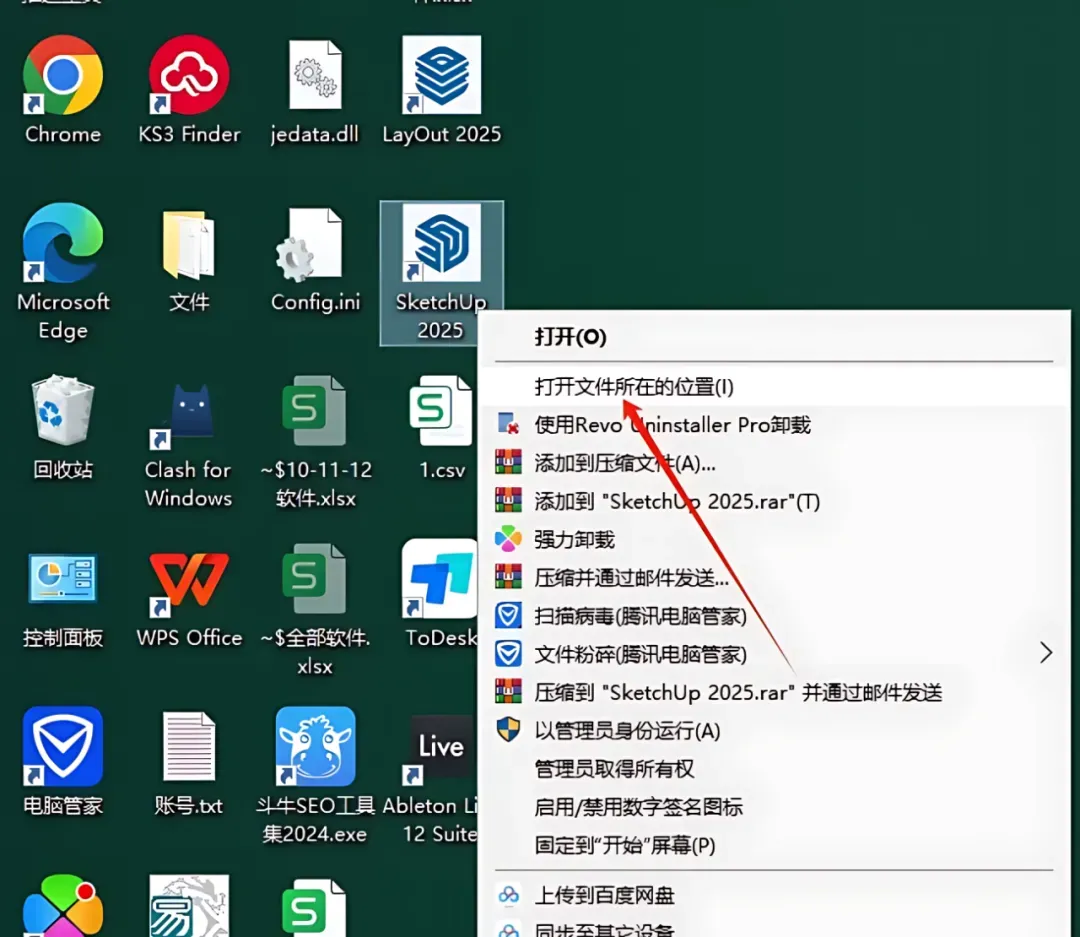Choose 上传到百度网盘
The image size is (1080, 937).
point(774,895)
